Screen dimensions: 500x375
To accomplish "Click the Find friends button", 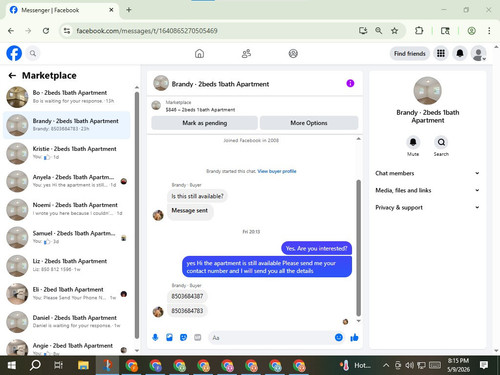I will tap(410, 53).
